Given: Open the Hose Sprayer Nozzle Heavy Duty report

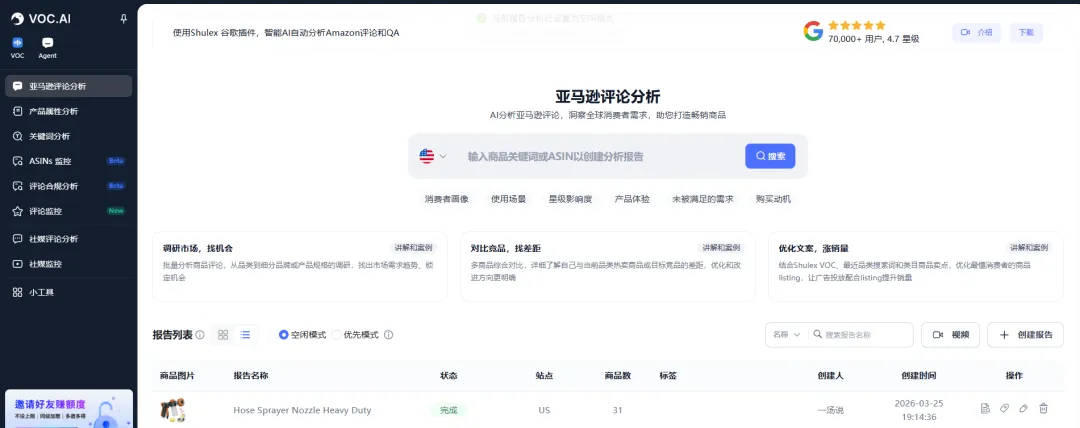Looking at the screenshot, I should tap(302, 410).
